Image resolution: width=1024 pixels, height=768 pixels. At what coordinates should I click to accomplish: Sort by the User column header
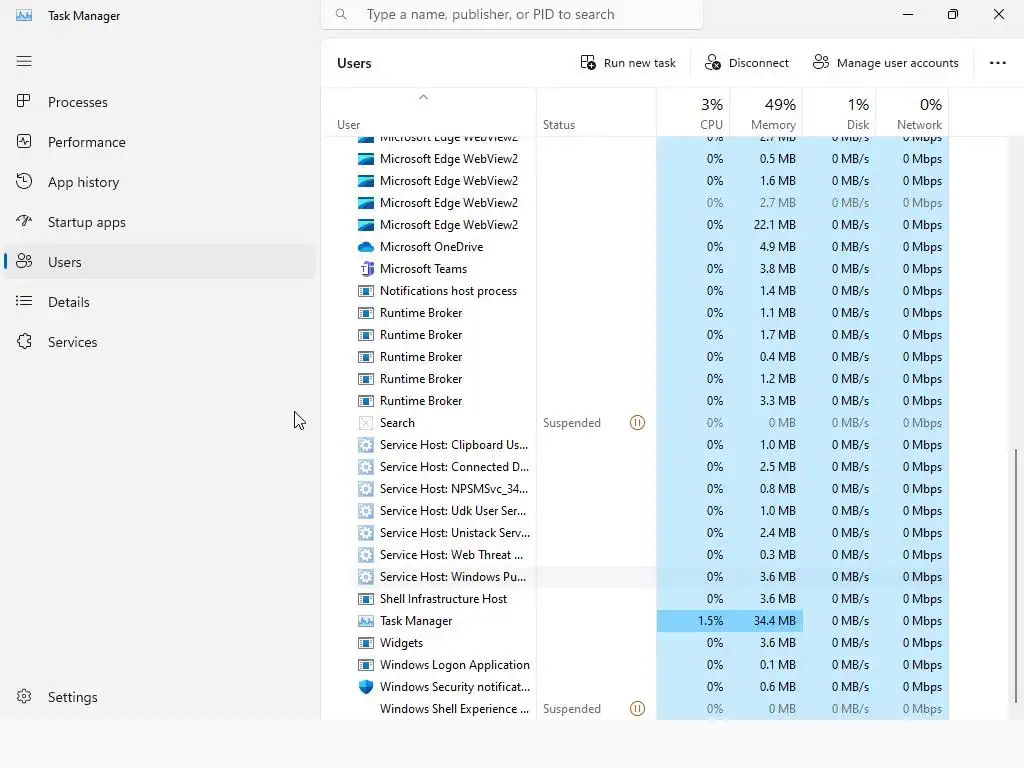pos(428,113)
